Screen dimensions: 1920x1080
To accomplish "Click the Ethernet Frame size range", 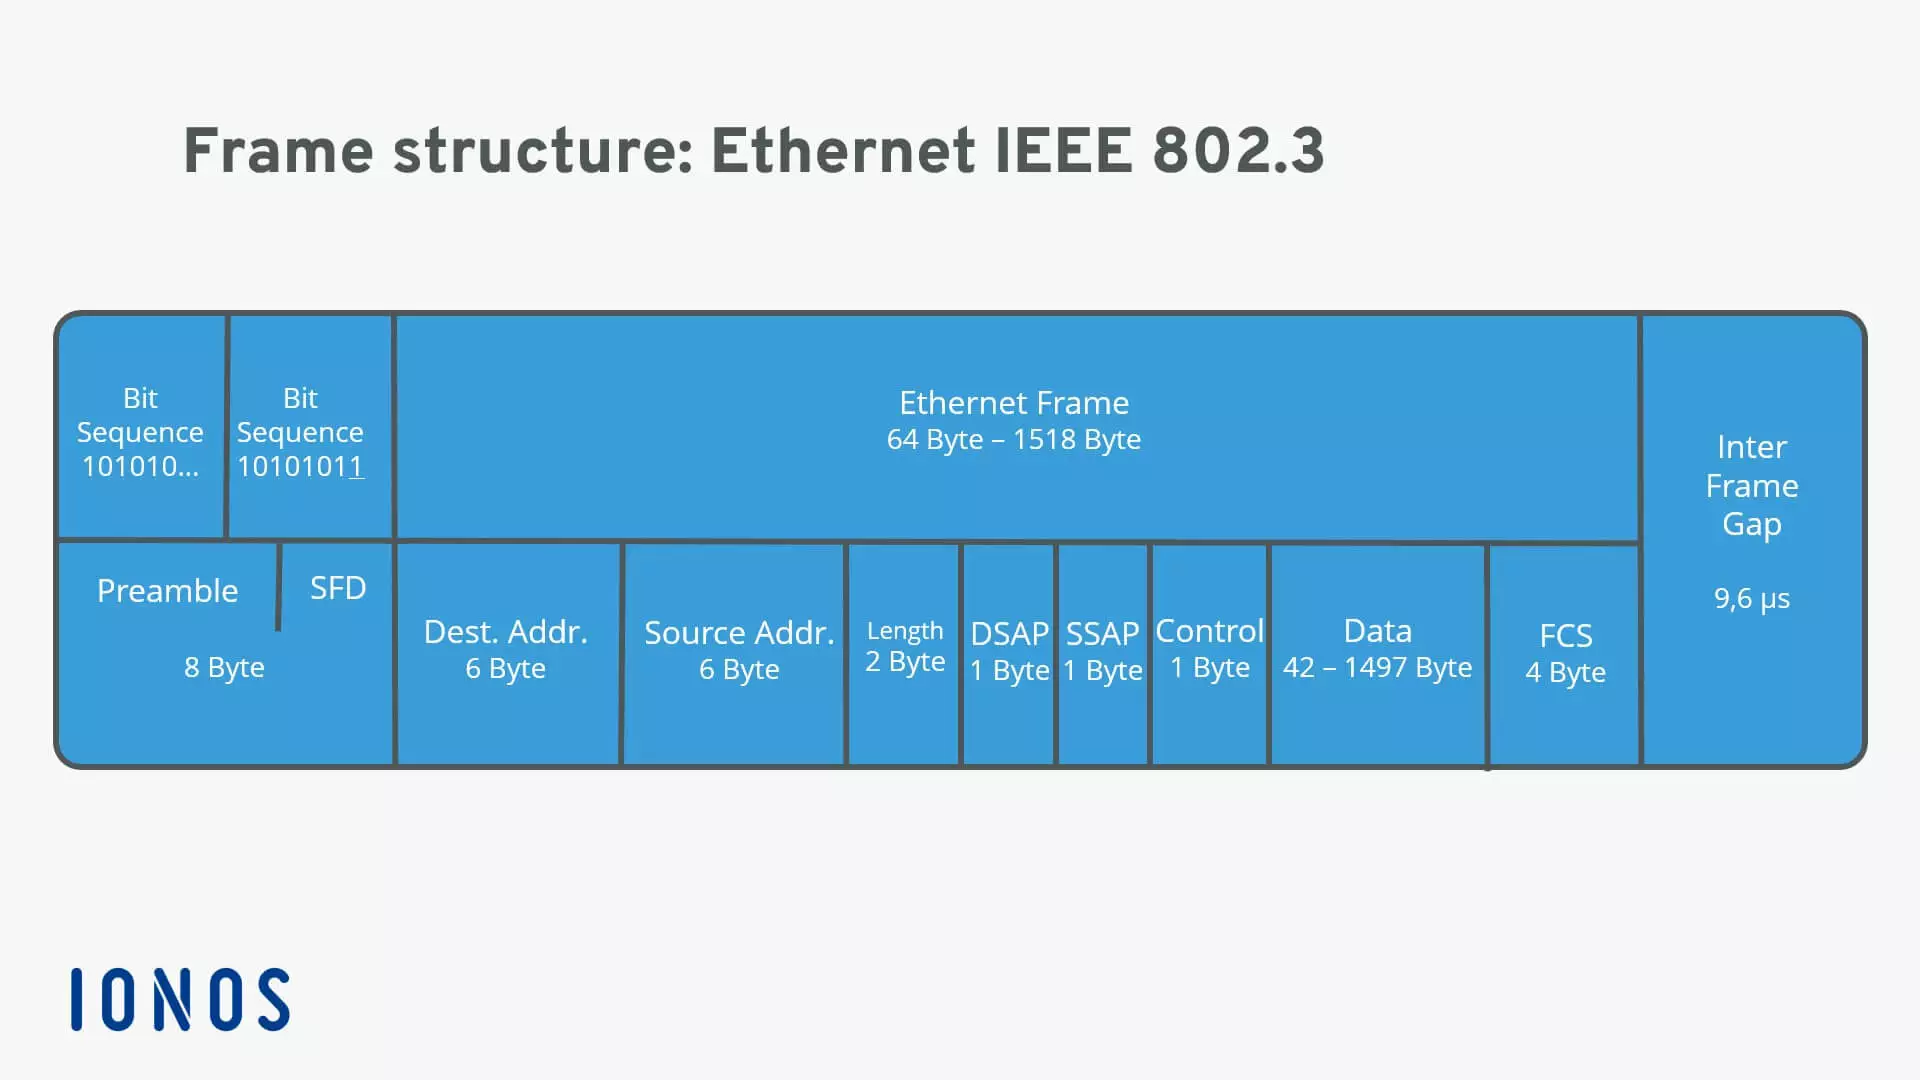I will click(x=1014, y=439).
